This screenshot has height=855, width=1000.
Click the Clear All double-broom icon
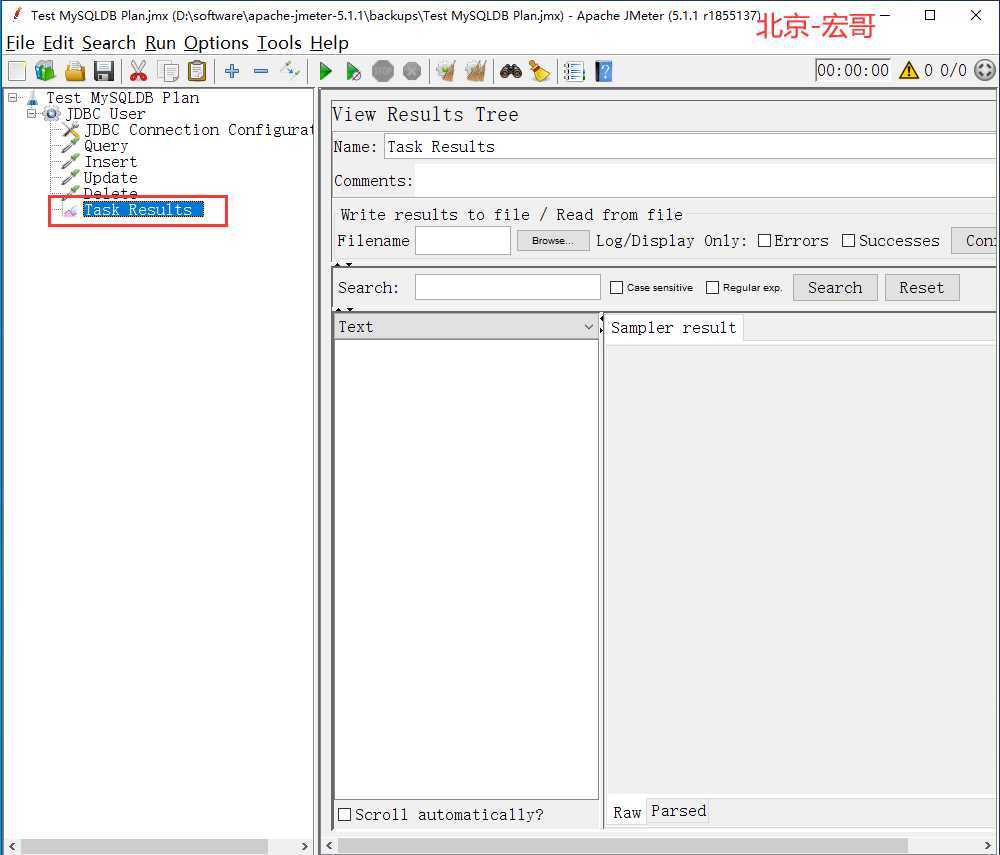476,71
